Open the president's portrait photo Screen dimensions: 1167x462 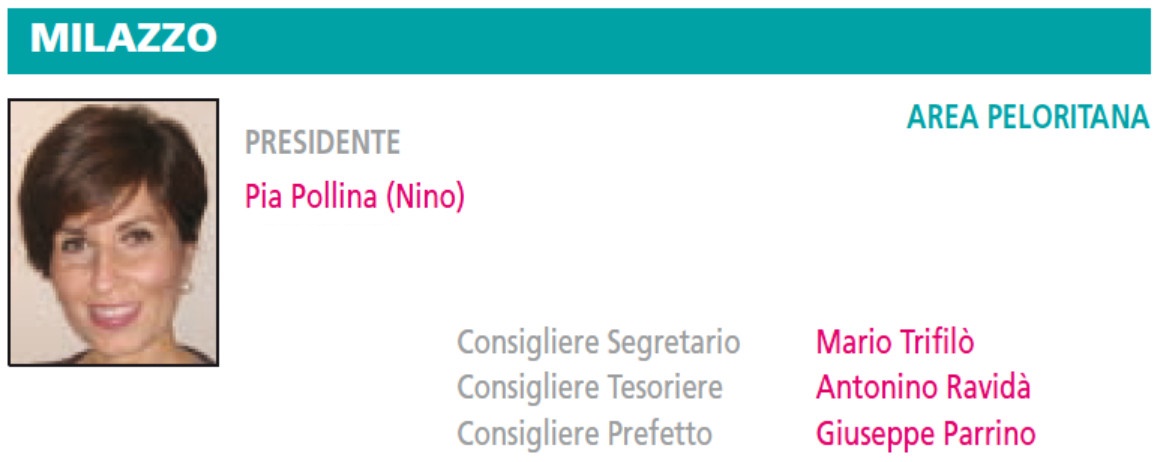pyautogui.click(x=113, y=233)
